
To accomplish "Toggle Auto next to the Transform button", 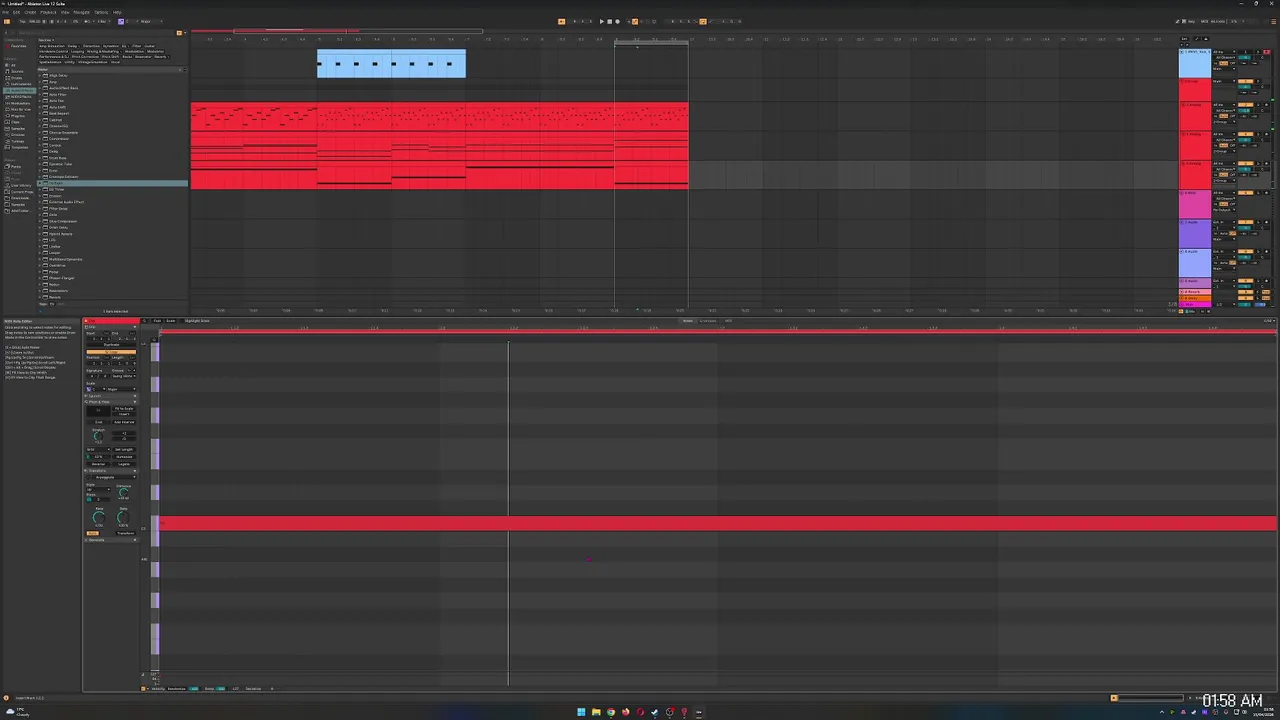I will coord(93,533).
